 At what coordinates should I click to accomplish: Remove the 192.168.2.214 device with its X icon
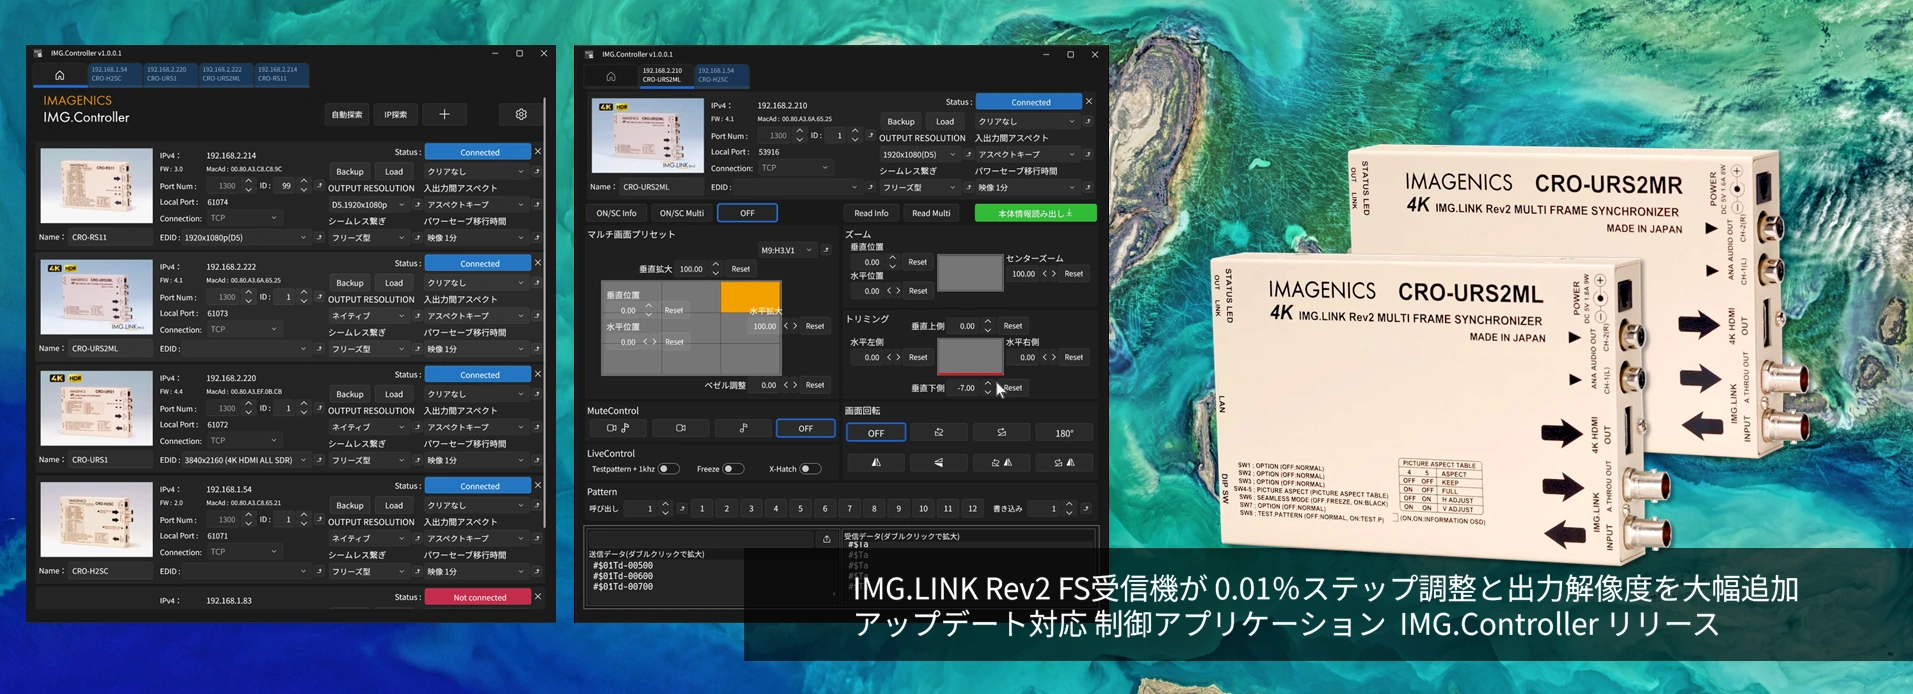[538, 152]
